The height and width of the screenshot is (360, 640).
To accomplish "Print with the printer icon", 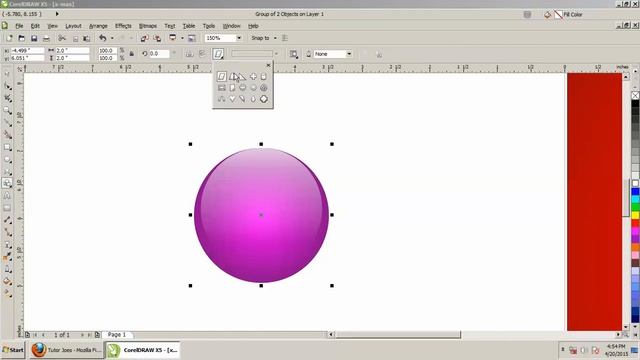I will coord(47,38).
